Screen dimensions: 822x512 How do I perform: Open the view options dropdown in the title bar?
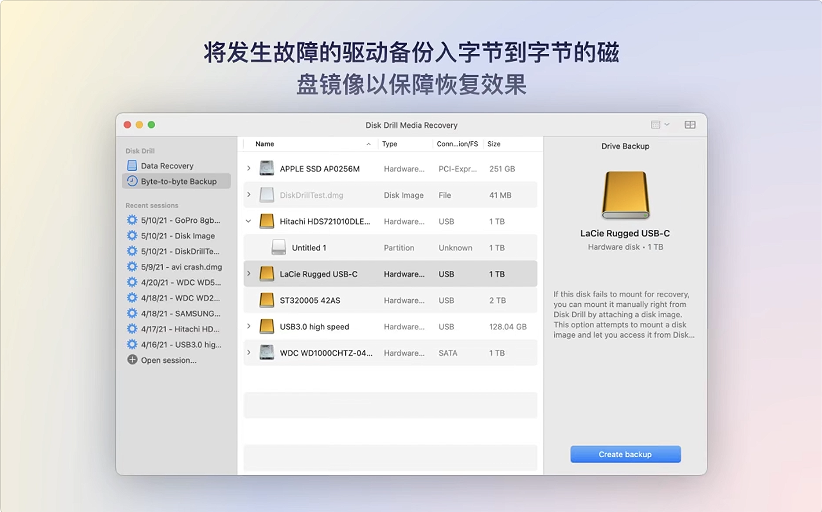pyautogui.click(x=660, y=125)
